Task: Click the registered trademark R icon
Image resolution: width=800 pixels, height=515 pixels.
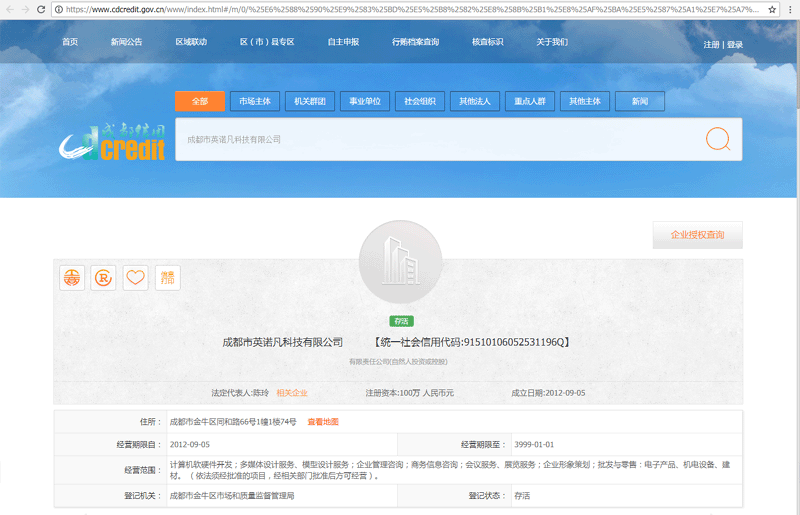Action: [x=104, y=278]
